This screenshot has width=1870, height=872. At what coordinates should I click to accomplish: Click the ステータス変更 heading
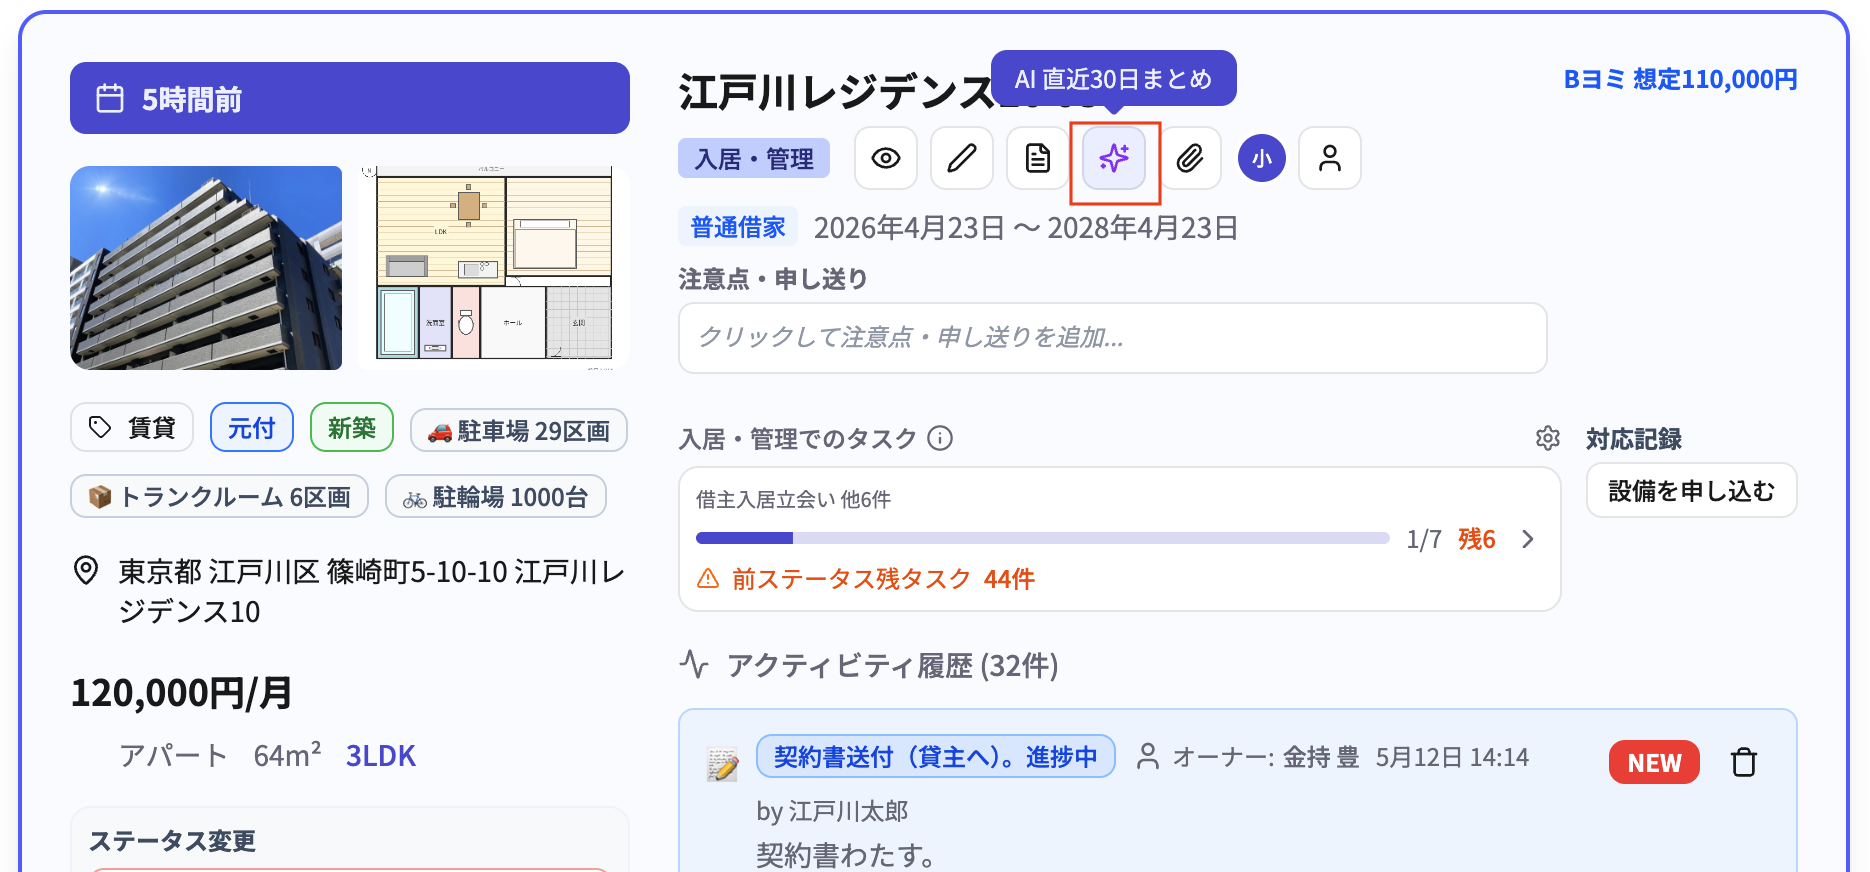(x=172, y=841)
